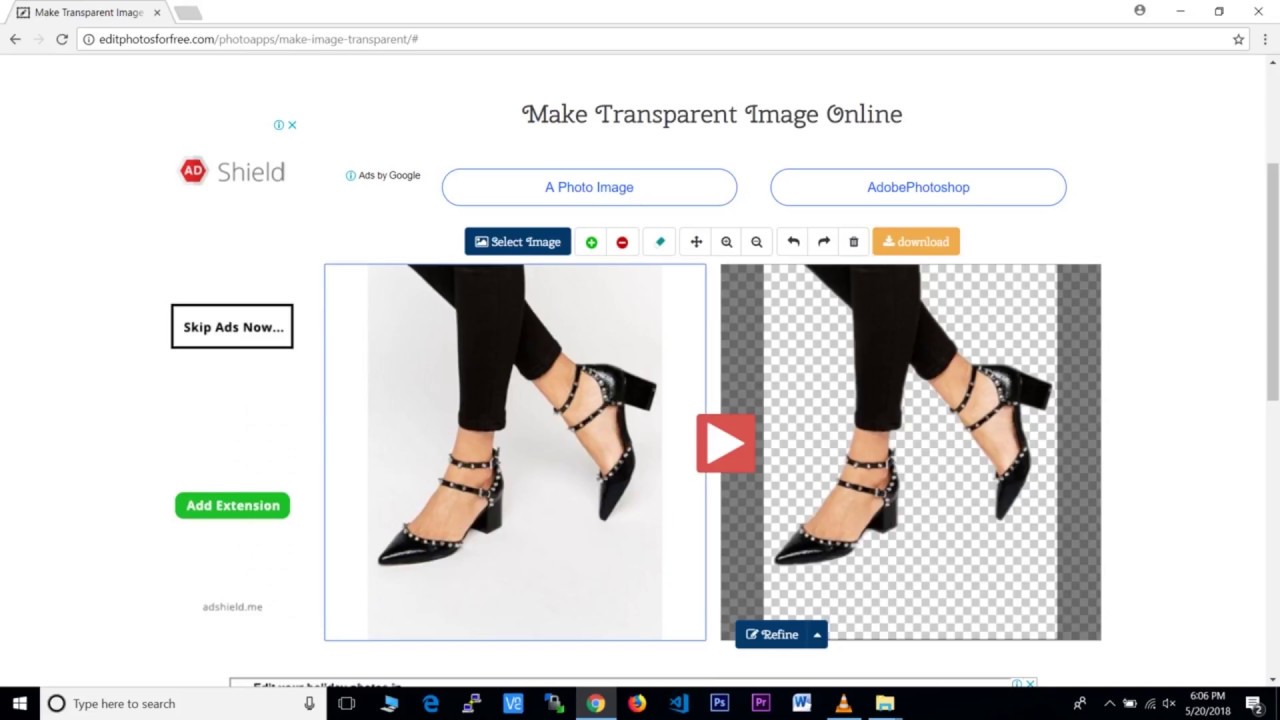Click the Select Image button
The width and height of the screenshot is (1280, 720).
pos(518,242)
